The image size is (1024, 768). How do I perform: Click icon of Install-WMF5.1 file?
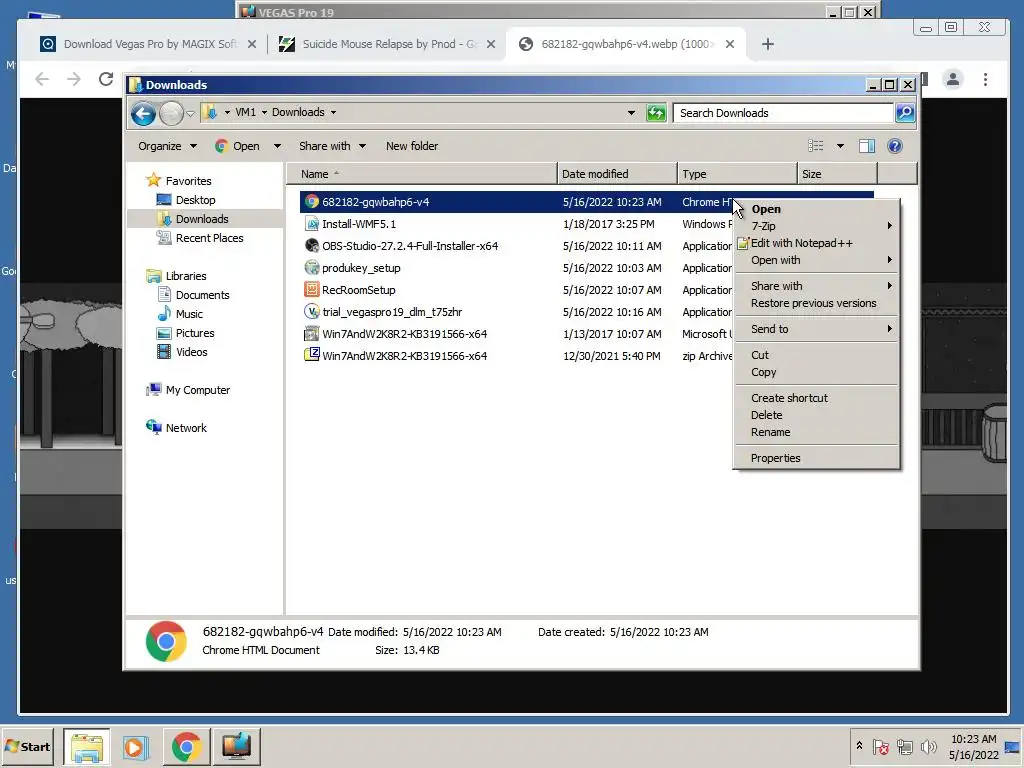[x=312, y=224]
